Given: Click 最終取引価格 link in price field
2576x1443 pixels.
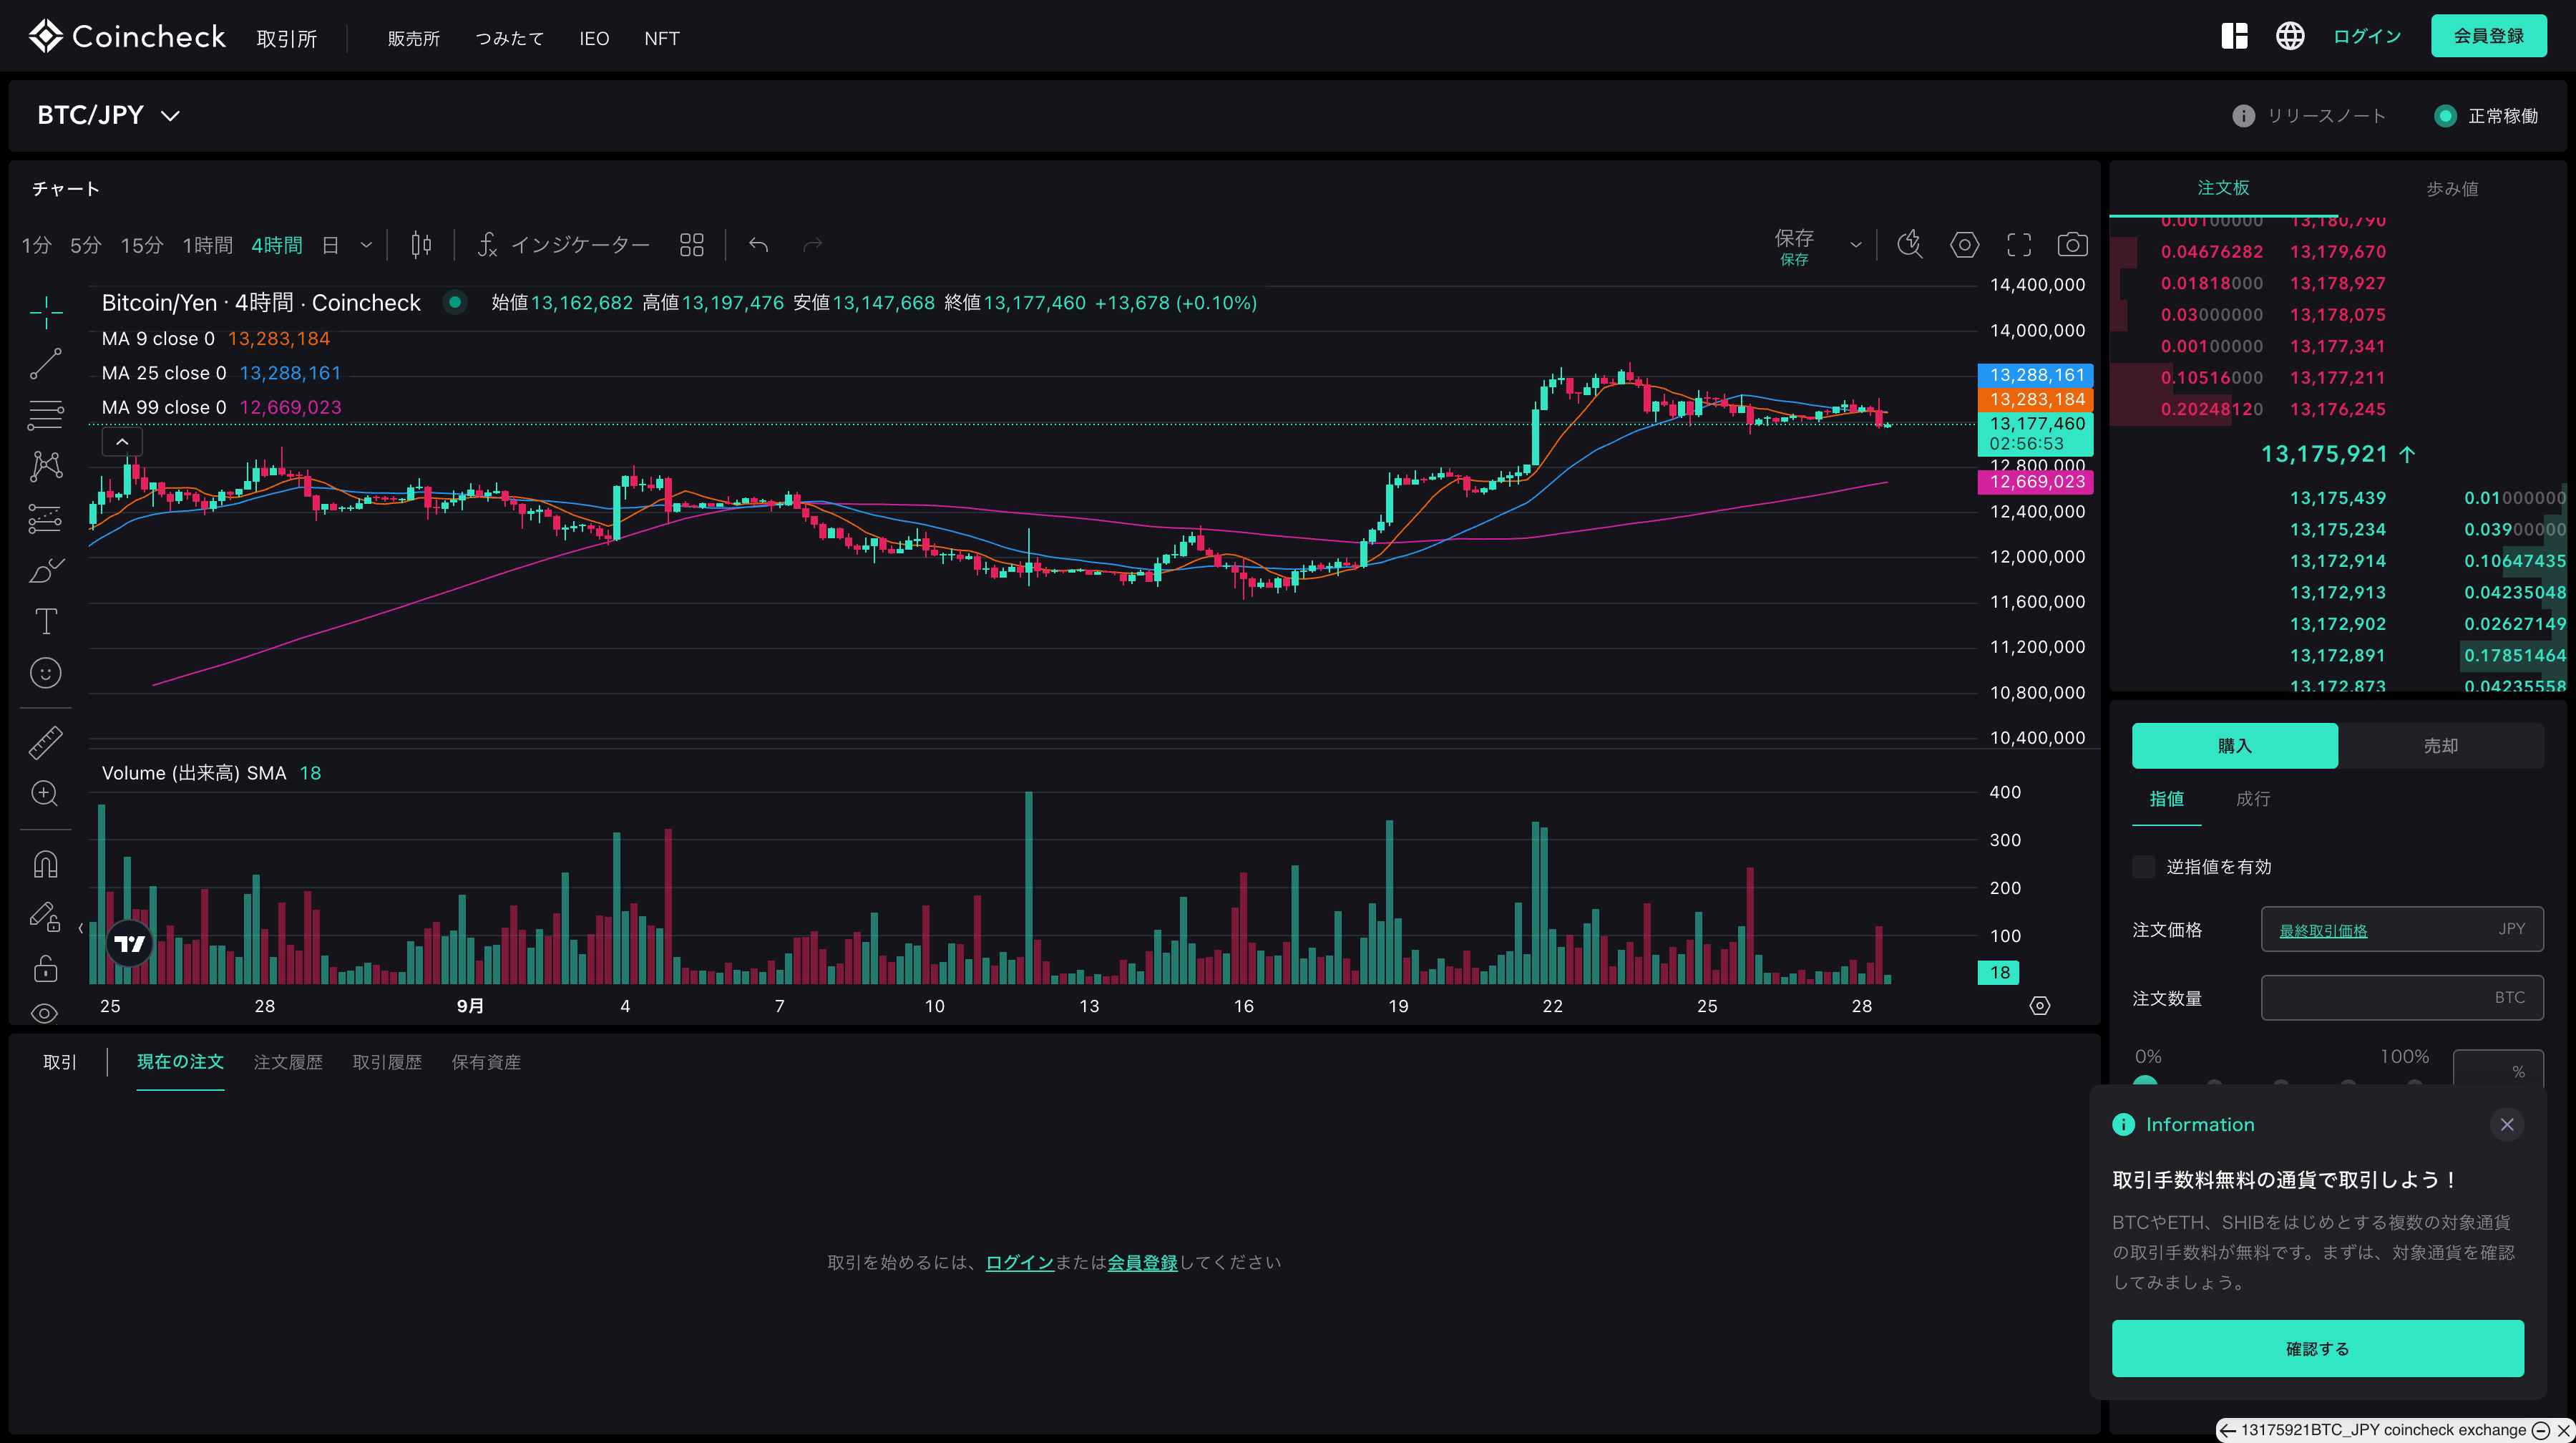Looking at the screenshot, I should 2323,931.
